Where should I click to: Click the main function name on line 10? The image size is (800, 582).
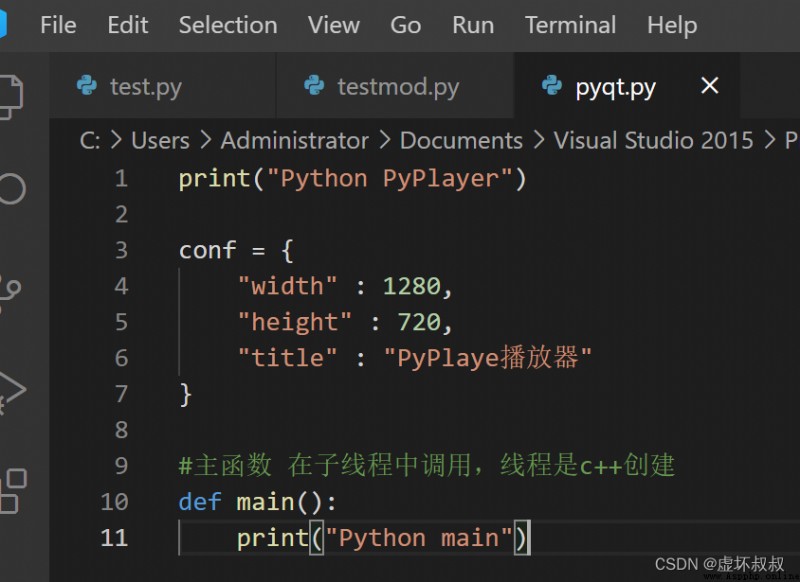click(265, 502)
